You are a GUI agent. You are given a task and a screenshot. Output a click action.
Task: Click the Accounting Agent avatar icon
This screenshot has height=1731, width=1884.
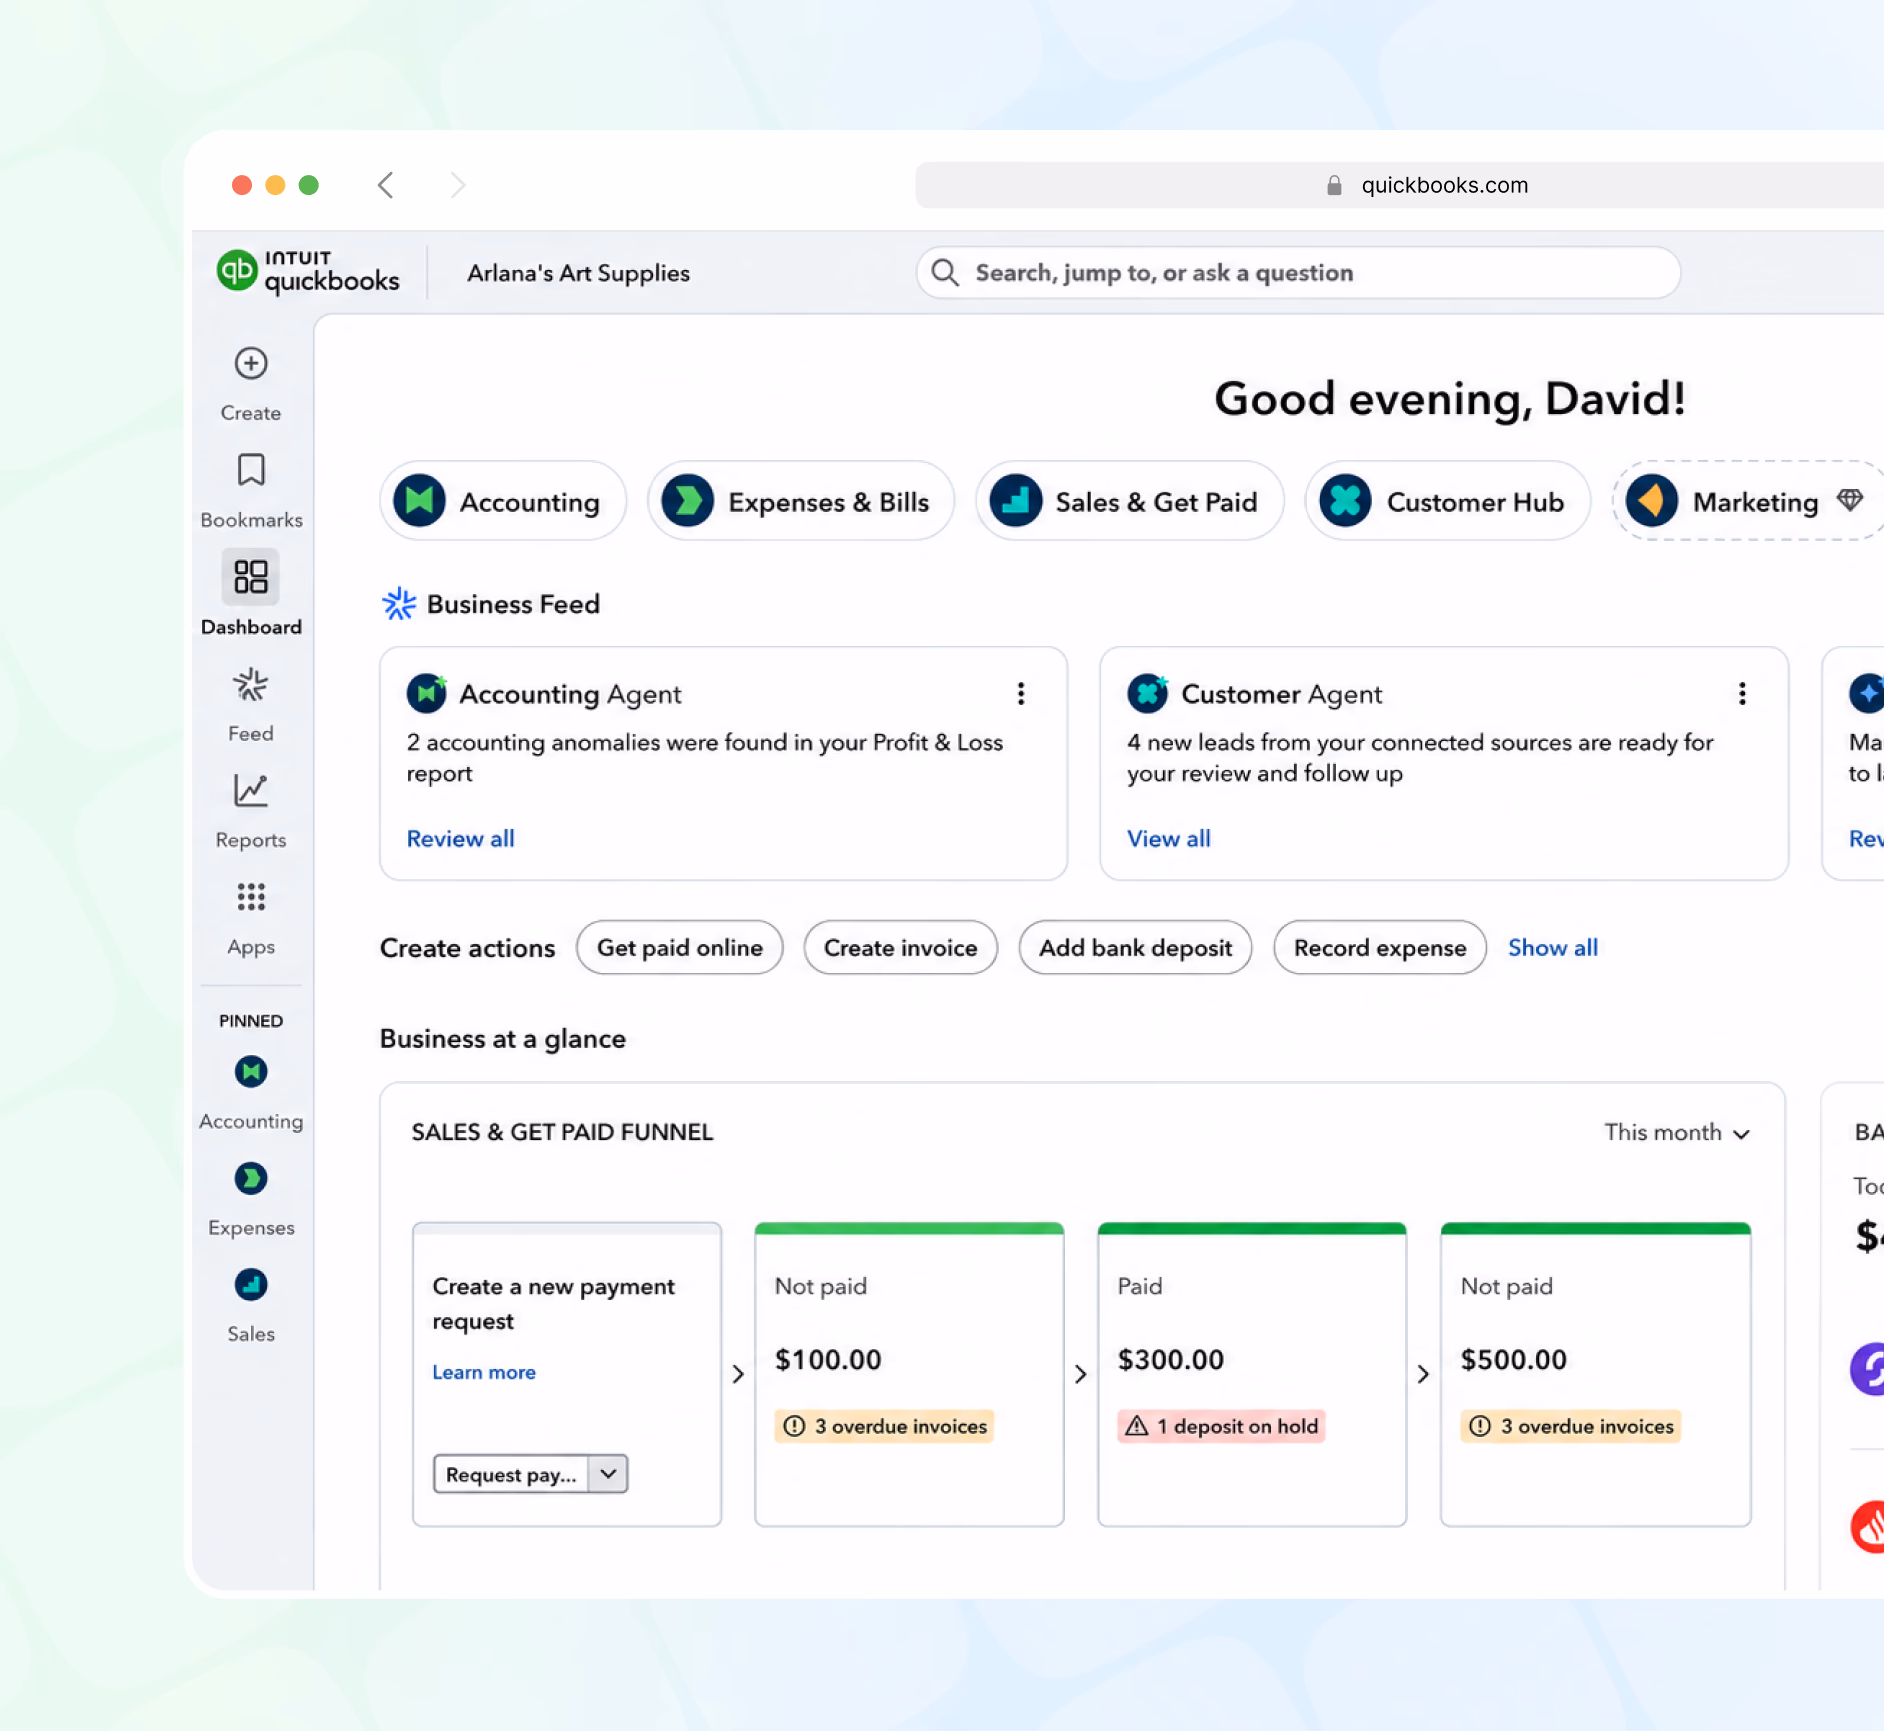click(427, 694)
